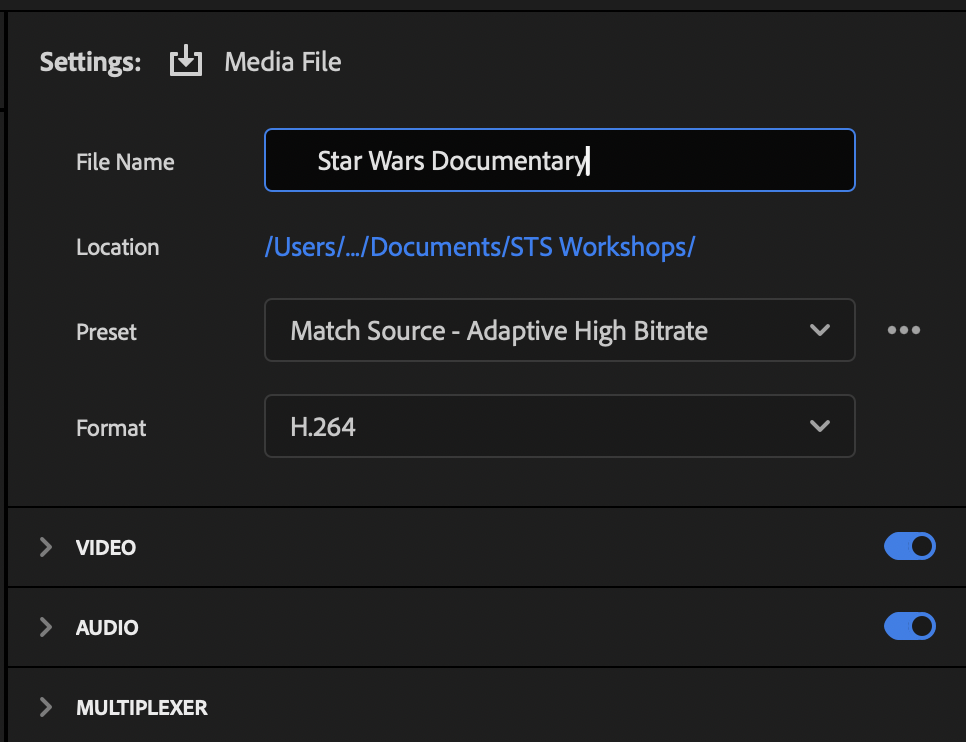Click the Format label

click(x=111, y=428)
